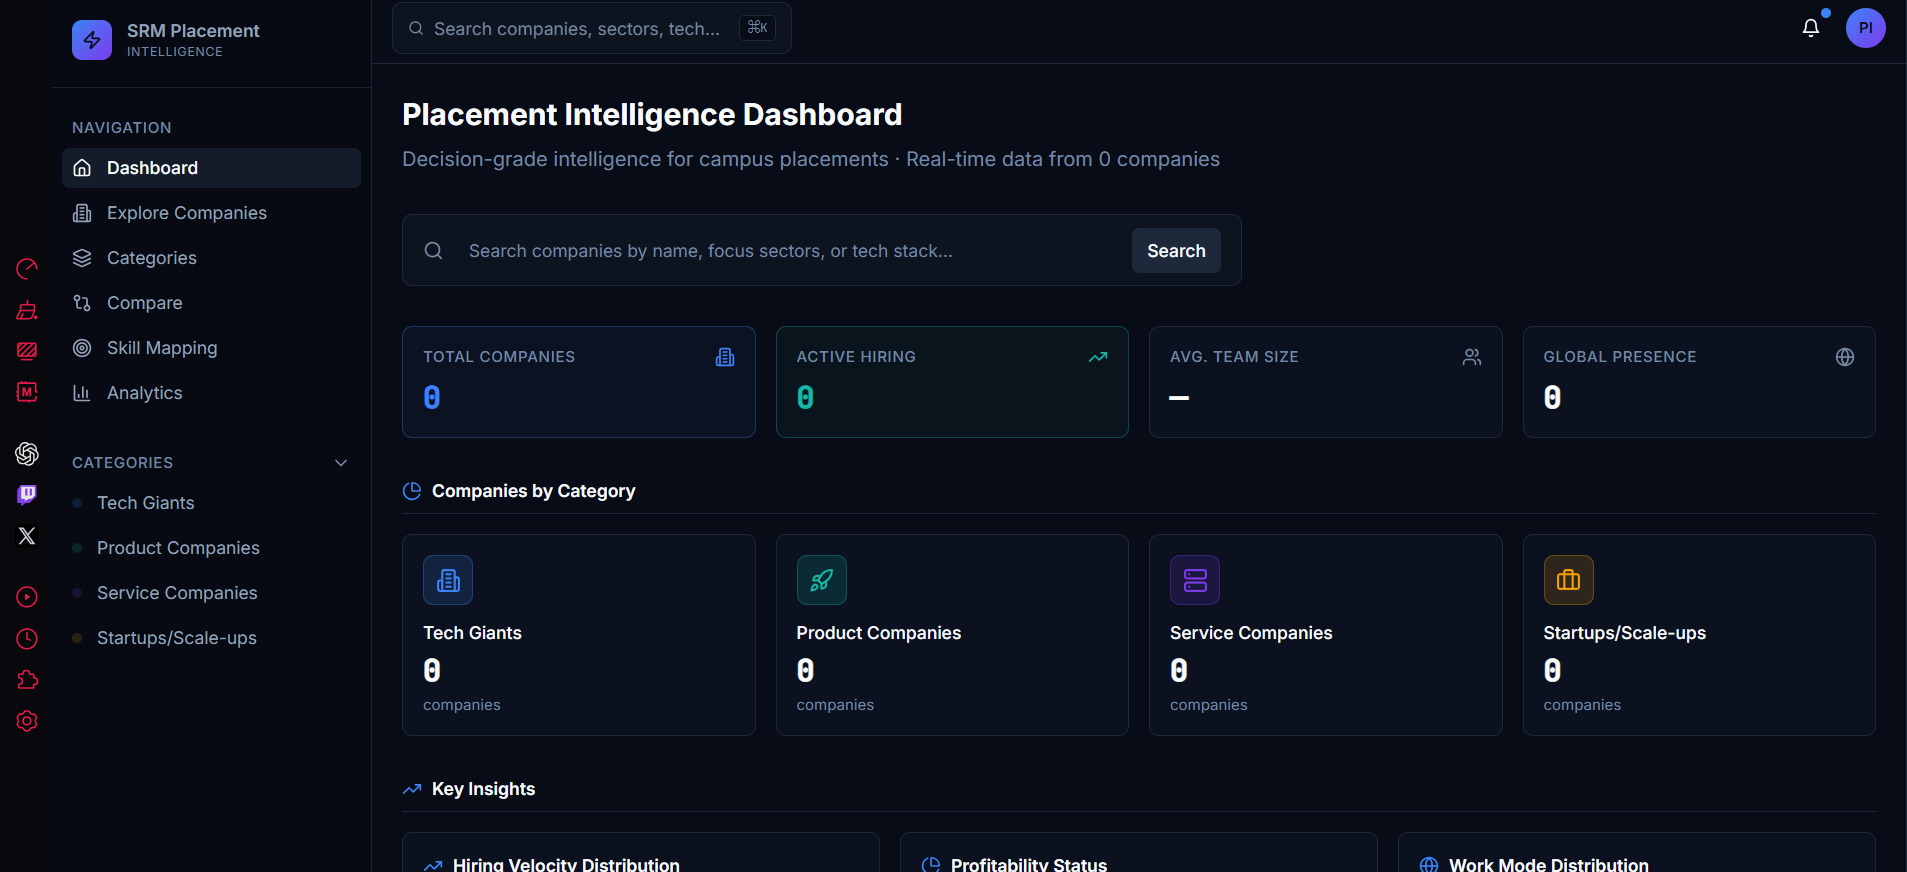
Task: Open GX Cleaner broom in browser sidebar
Action: pos(27,310)
